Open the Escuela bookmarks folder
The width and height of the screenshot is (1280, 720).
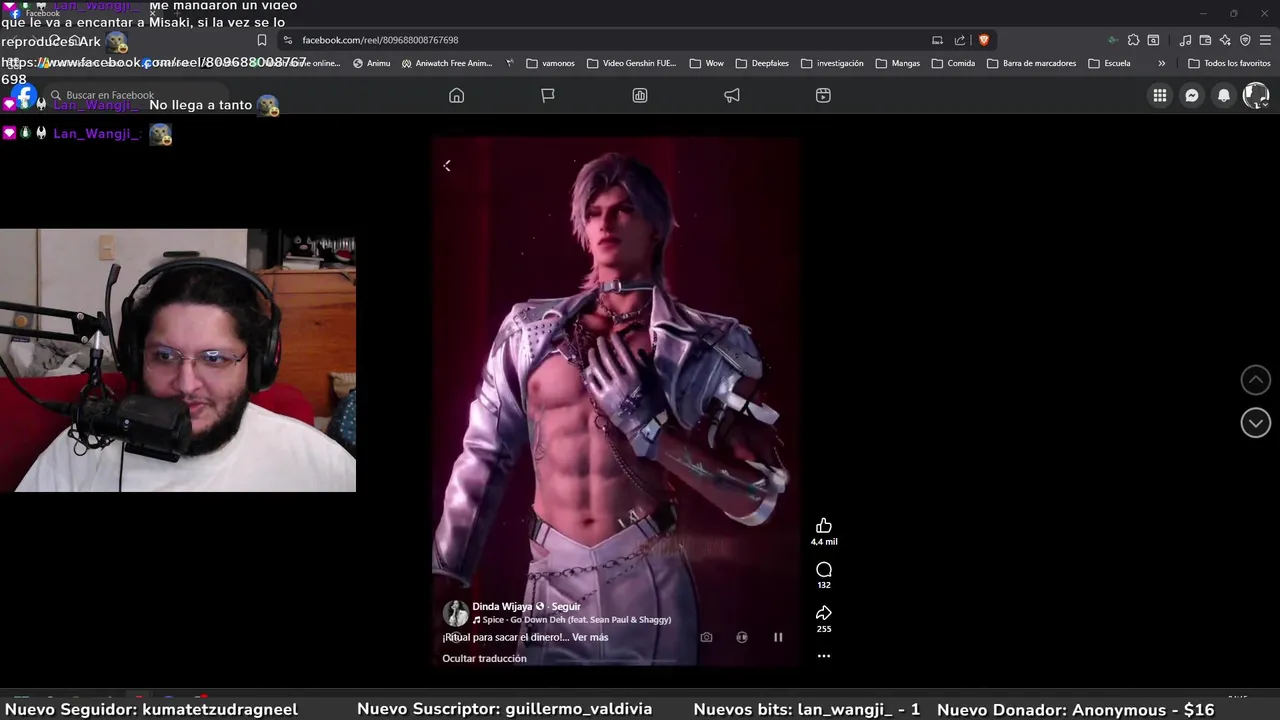tap(1109, 63)
